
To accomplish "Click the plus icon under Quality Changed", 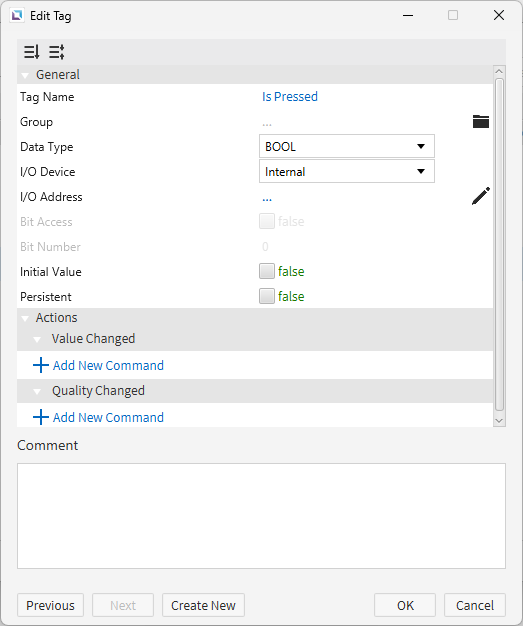I will (41, 417).
